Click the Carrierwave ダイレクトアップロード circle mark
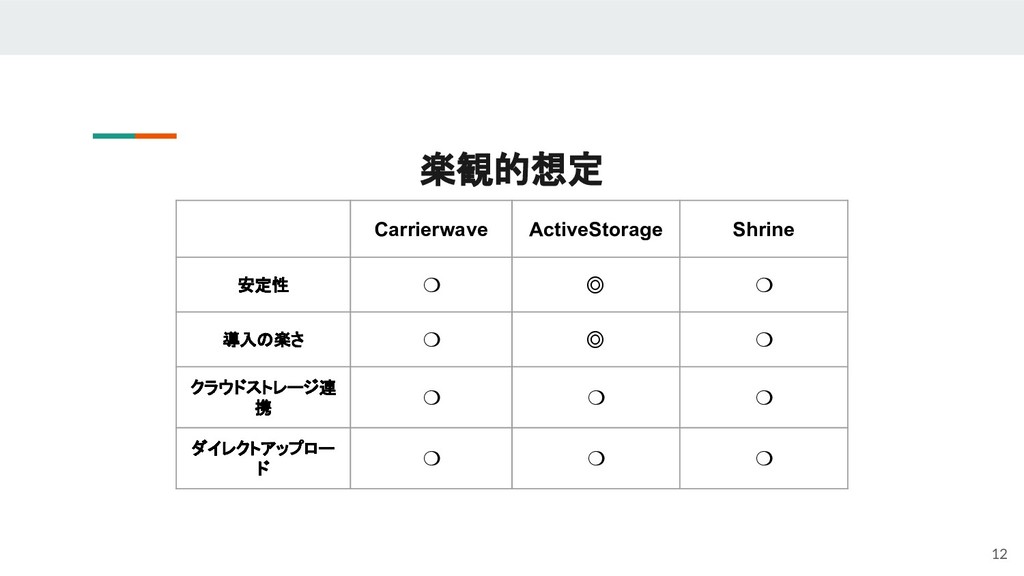 tap(430, 458)
